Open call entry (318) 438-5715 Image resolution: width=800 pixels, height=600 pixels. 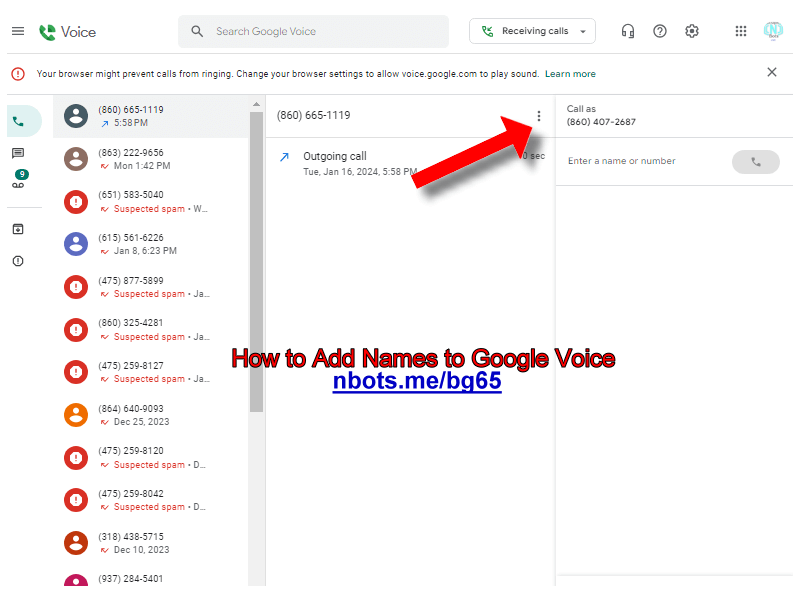pos(151,543)
